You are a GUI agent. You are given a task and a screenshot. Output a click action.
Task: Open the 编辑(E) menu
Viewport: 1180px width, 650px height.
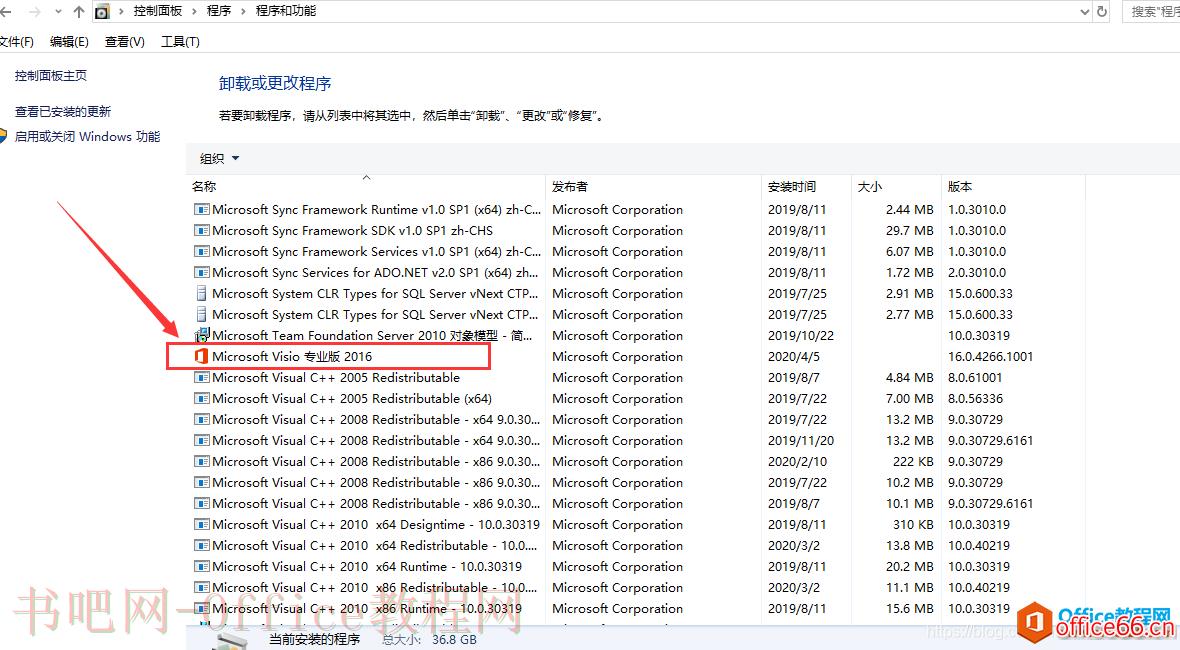coord(69,41)
